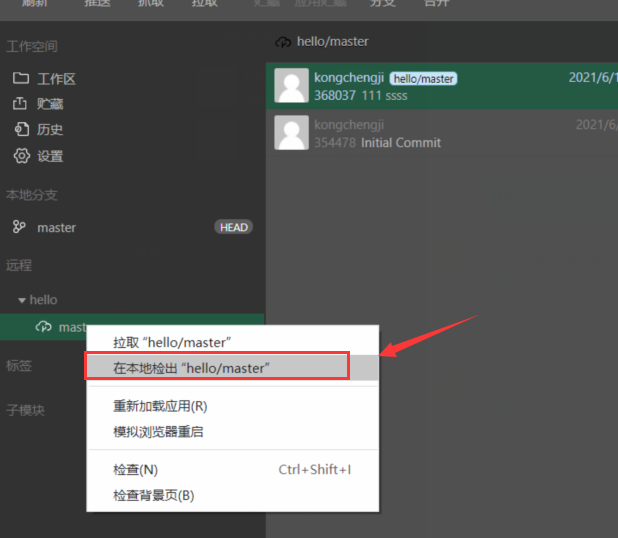
Task: Open the 工作区 folder icon in sidebar
Action: pyautogui.click(x=20, y=78)
